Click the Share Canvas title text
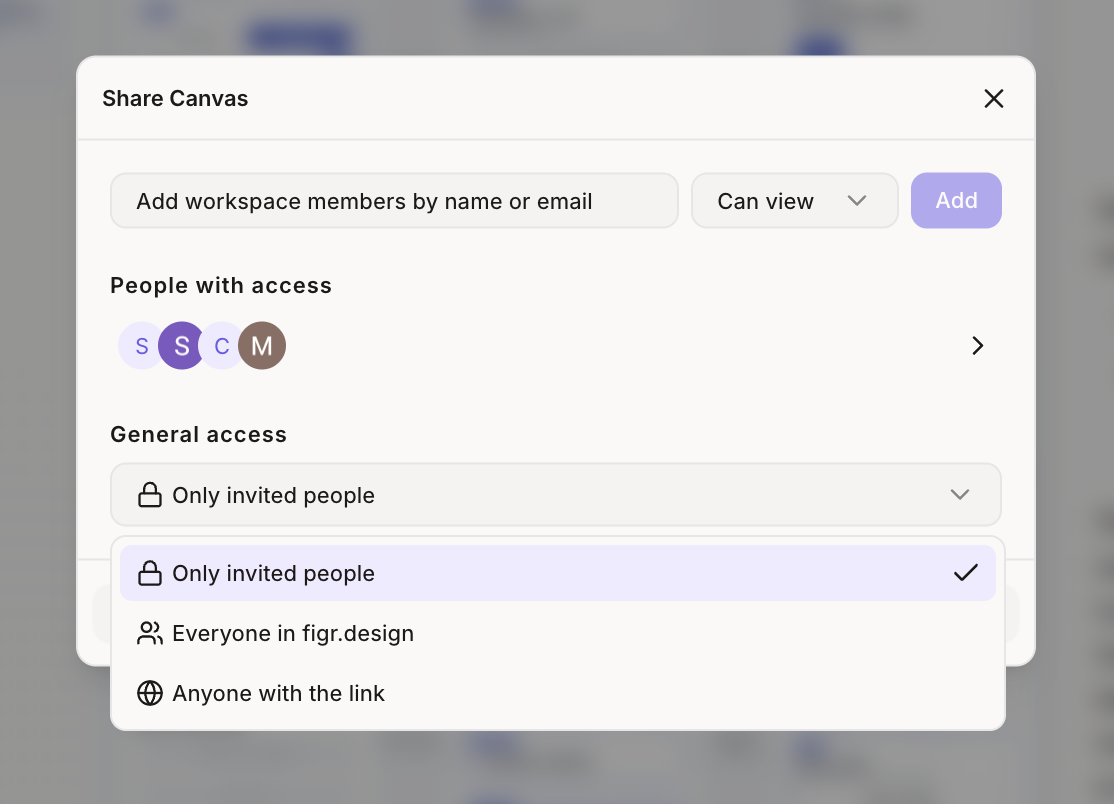Image resolution: width=1114 pixels, height=804 pixels. (175, 99)
